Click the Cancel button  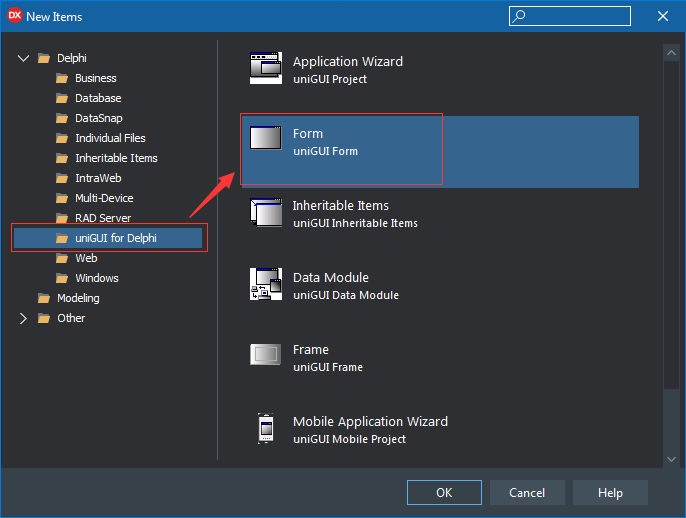527,493
